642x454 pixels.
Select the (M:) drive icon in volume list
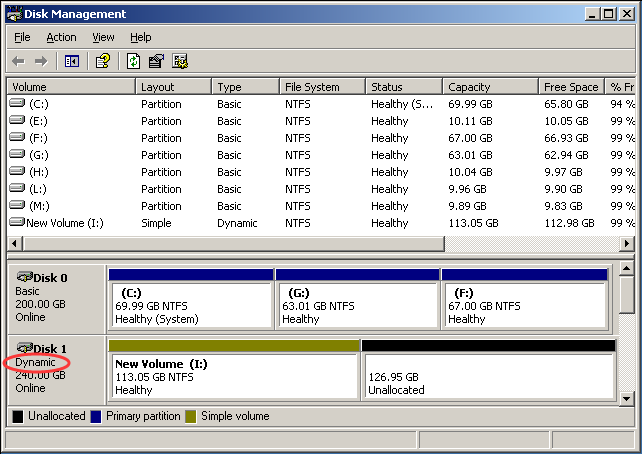(17, 205)
